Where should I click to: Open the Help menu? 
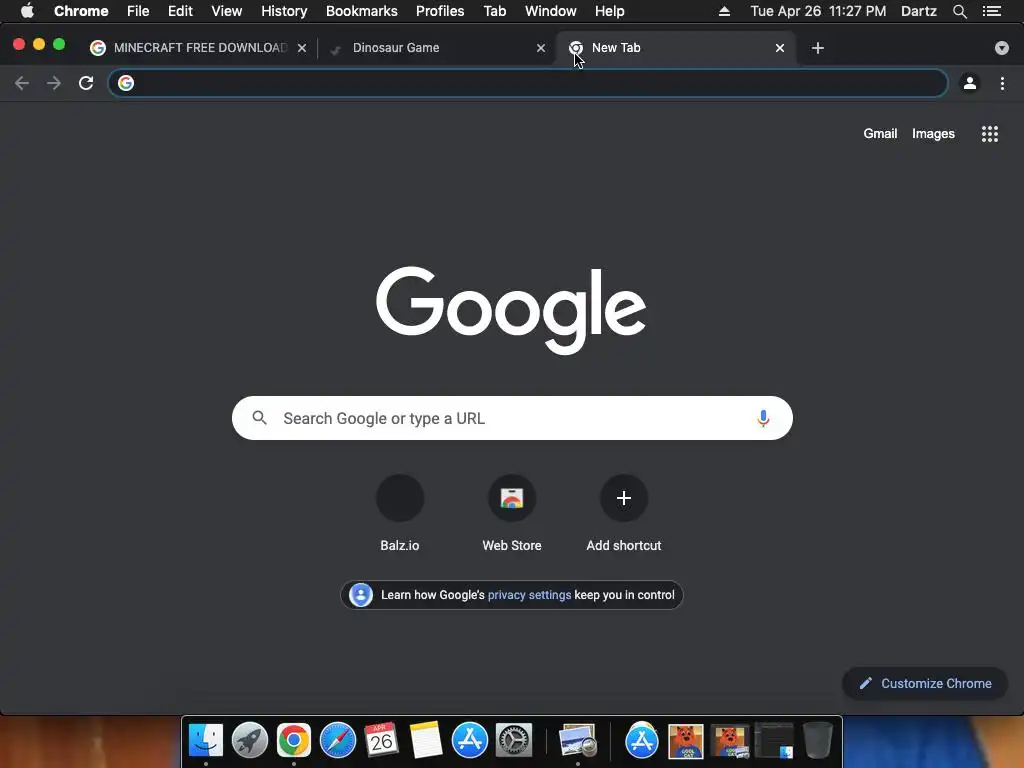(609, 11)
